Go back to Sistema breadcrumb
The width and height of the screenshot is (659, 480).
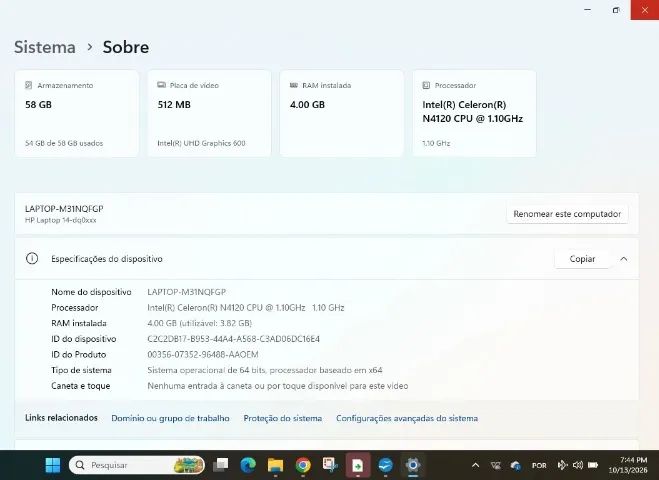point(45,47)
